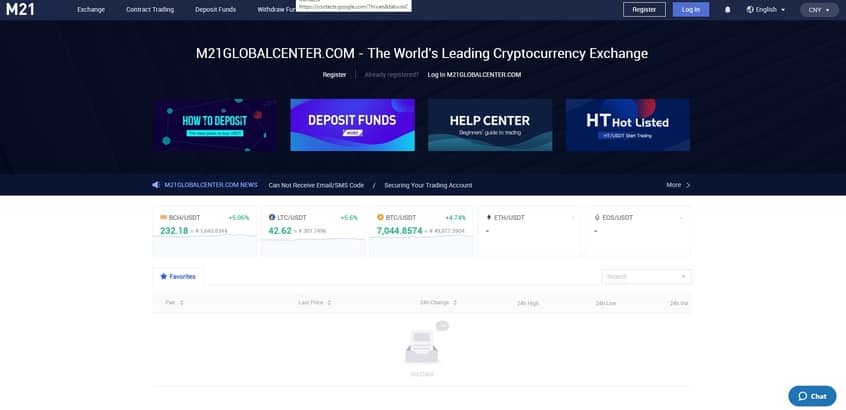The height and width of the screenshot is (410, 846).
Task: Open the notifications bell icon
Action: click(x=727, y=10)
